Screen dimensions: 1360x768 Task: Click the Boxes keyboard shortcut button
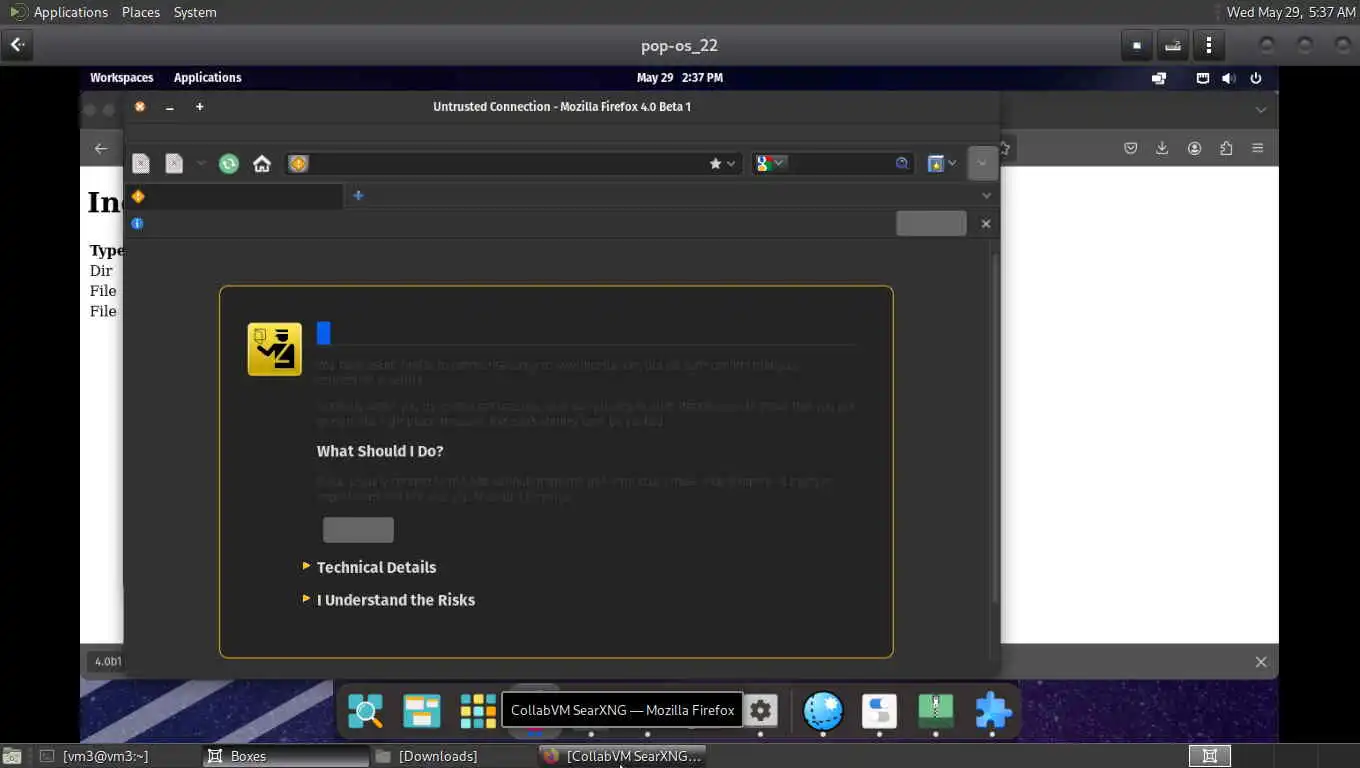point(1173,45)
